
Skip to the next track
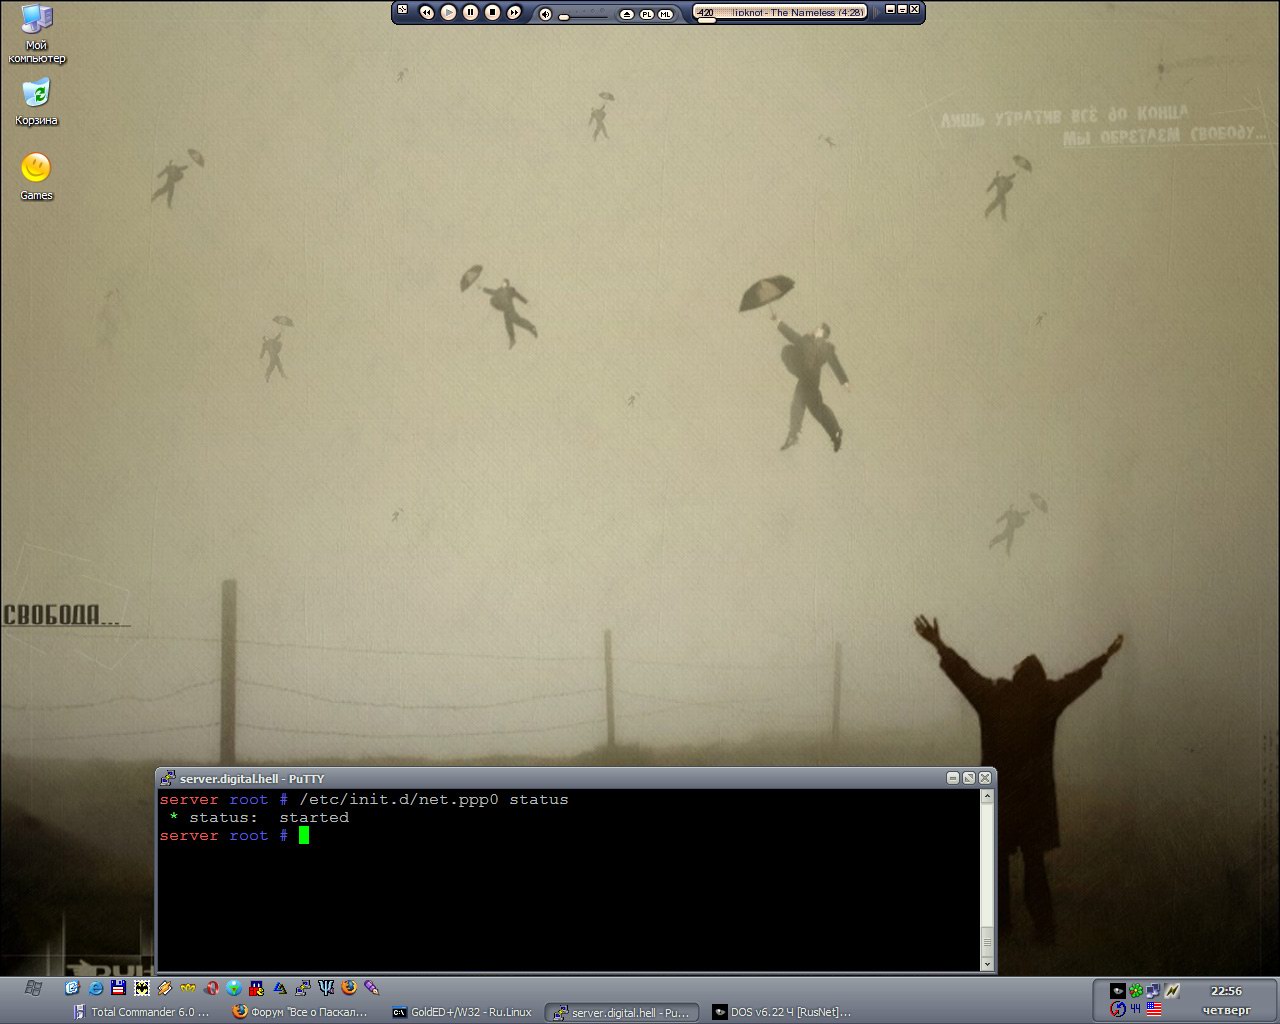click(514, 12)
